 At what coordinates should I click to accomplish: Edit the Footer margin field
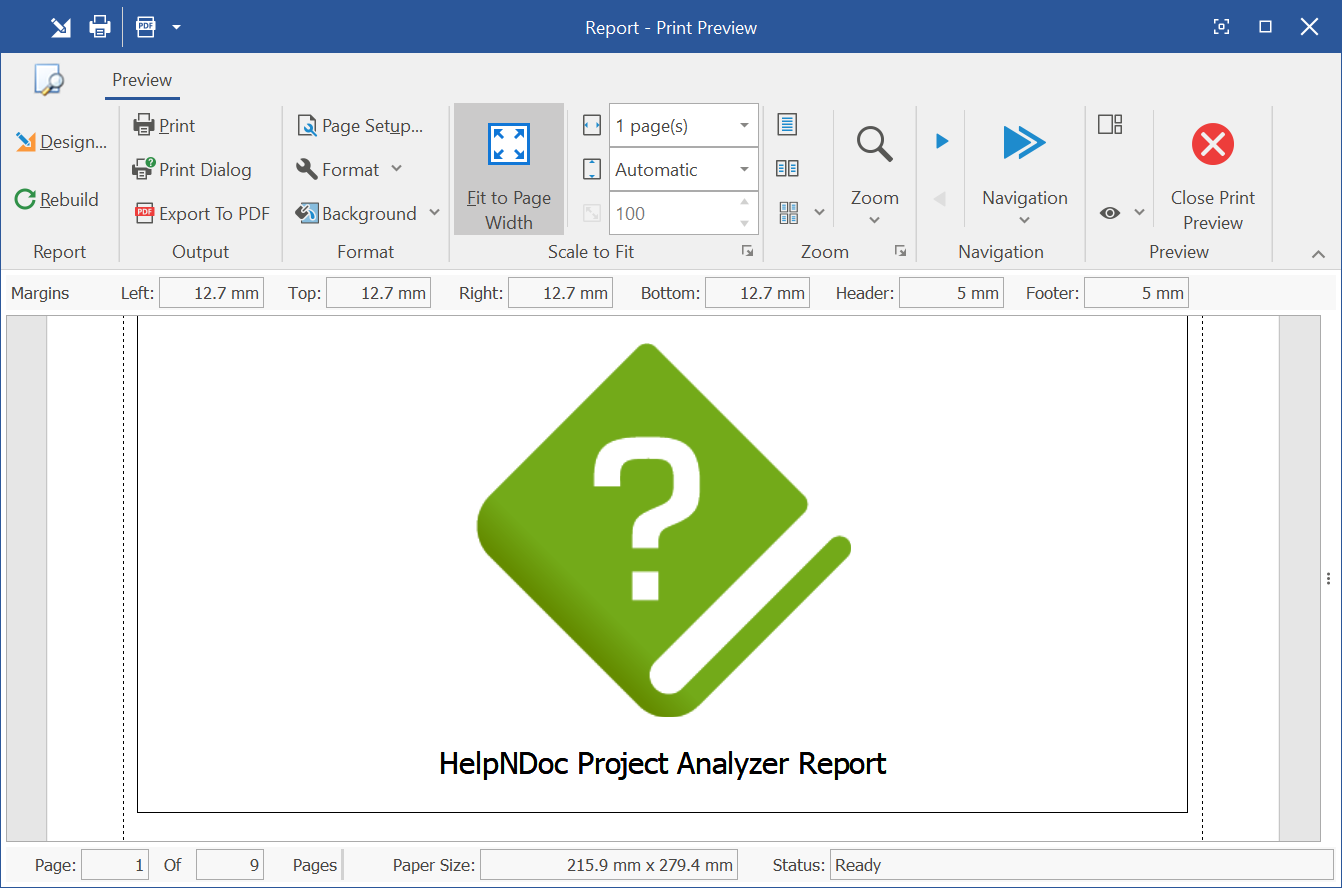tap(1136, 293)
